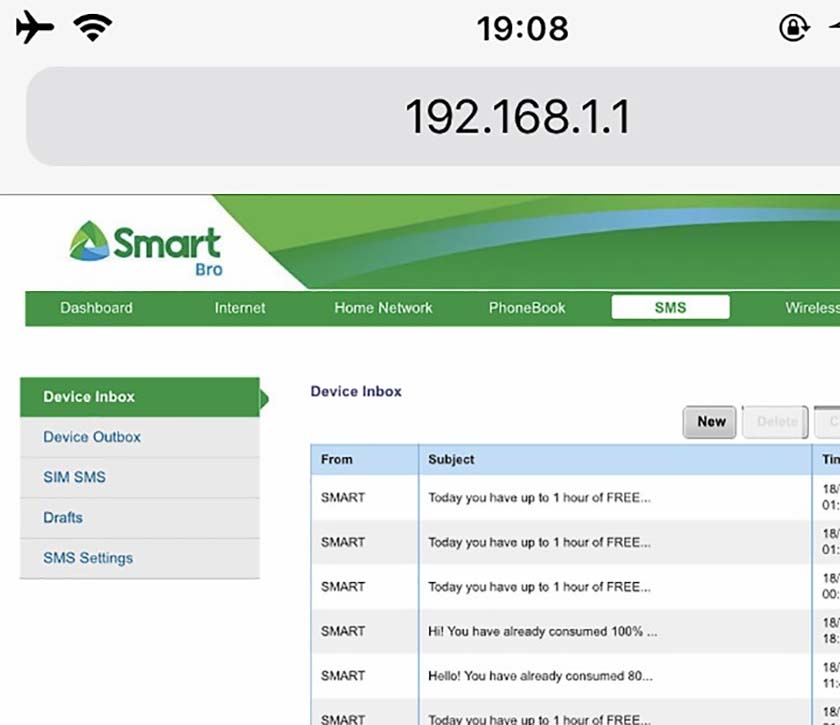The image size is (840, 725).
Task: Open Device Outbox in the sidebar
Action: pos(140,437)
